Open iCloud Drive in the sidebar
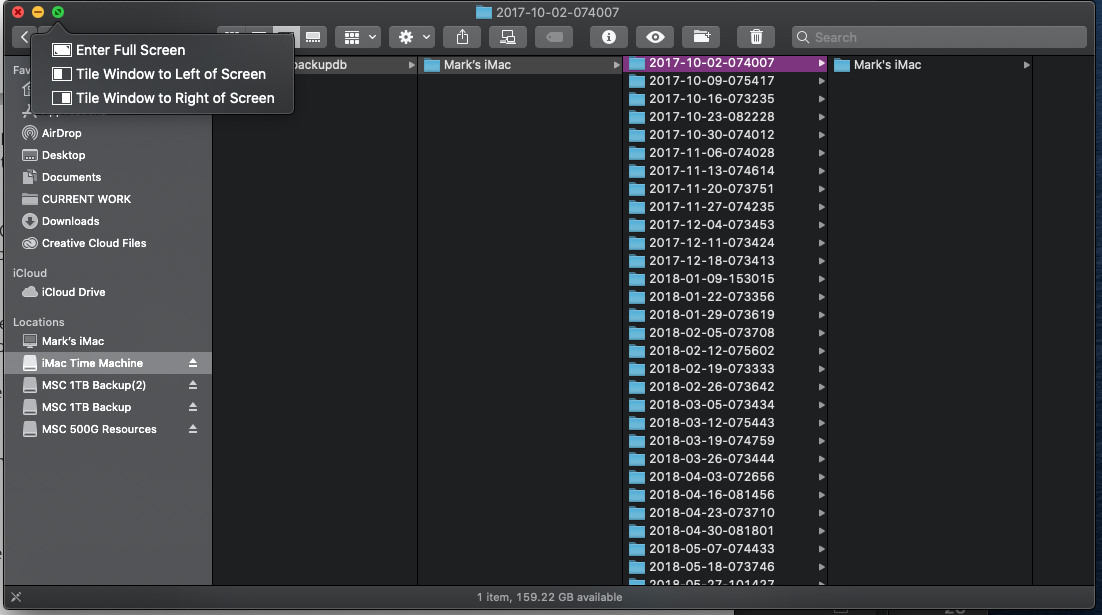1102x615 pixels. (73, 292)
